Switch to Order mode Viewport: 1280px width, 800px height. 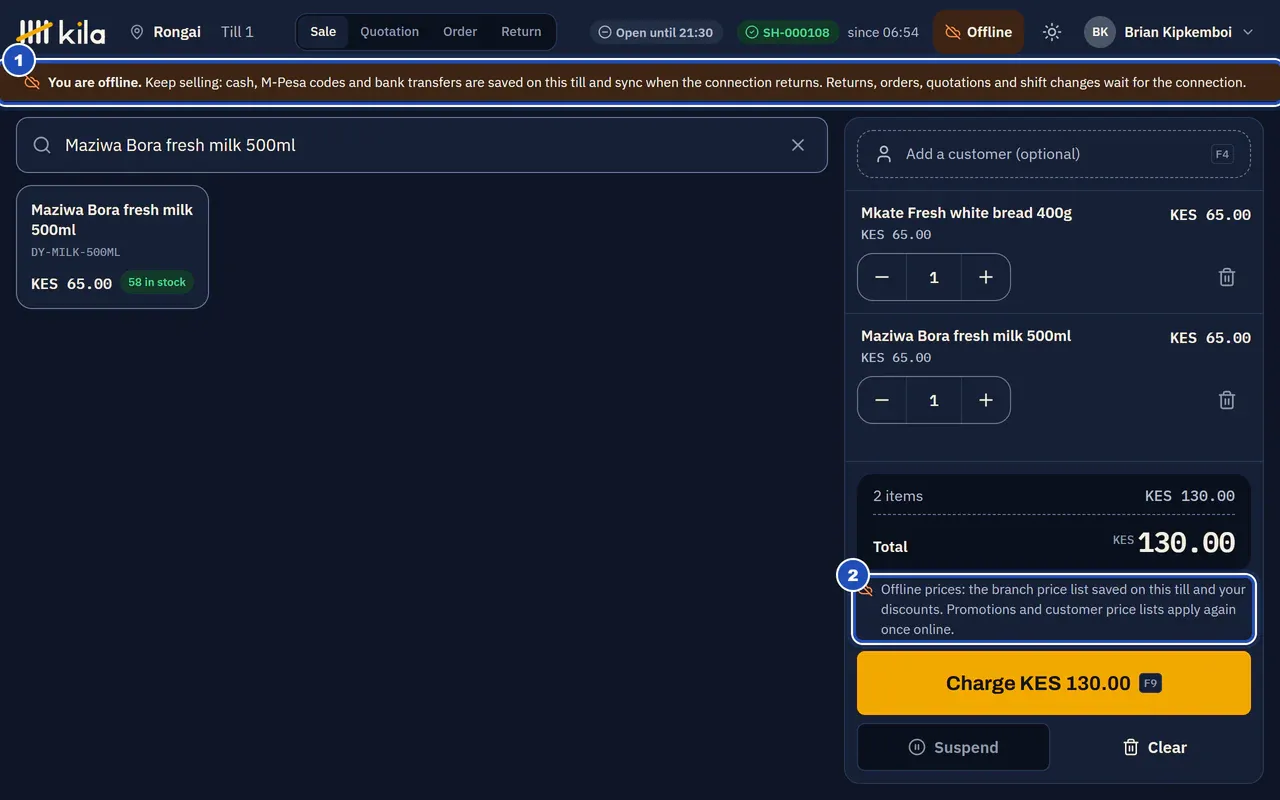click(460, 32)
